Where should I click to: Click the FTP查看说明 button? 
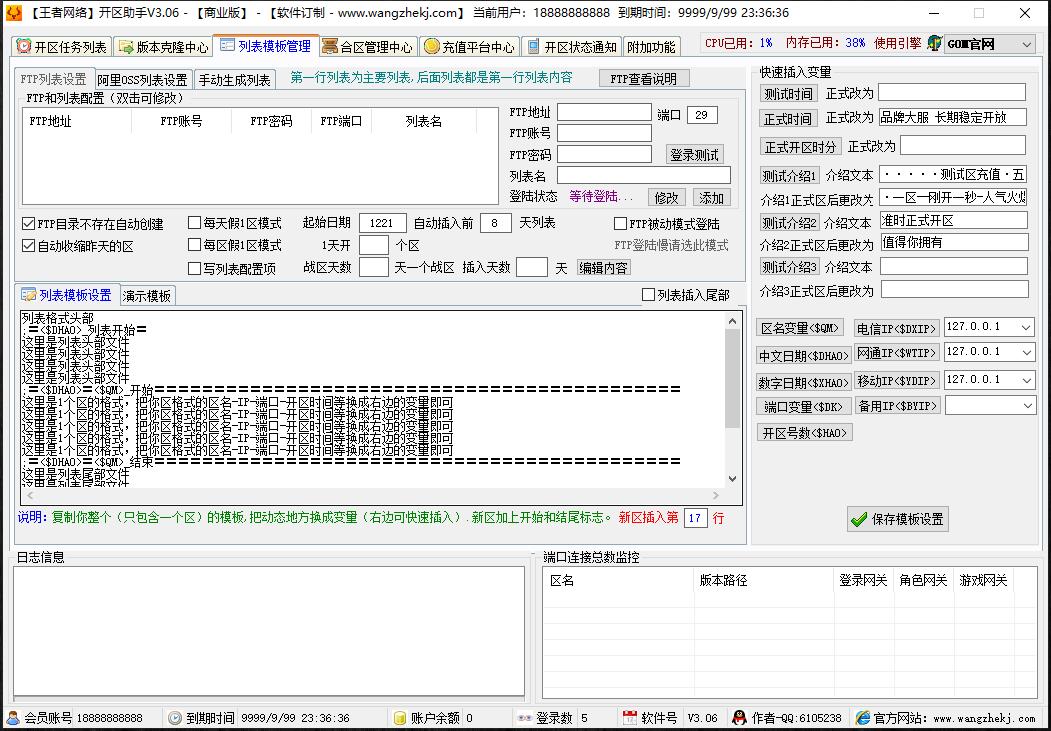(x=643, y=78)
